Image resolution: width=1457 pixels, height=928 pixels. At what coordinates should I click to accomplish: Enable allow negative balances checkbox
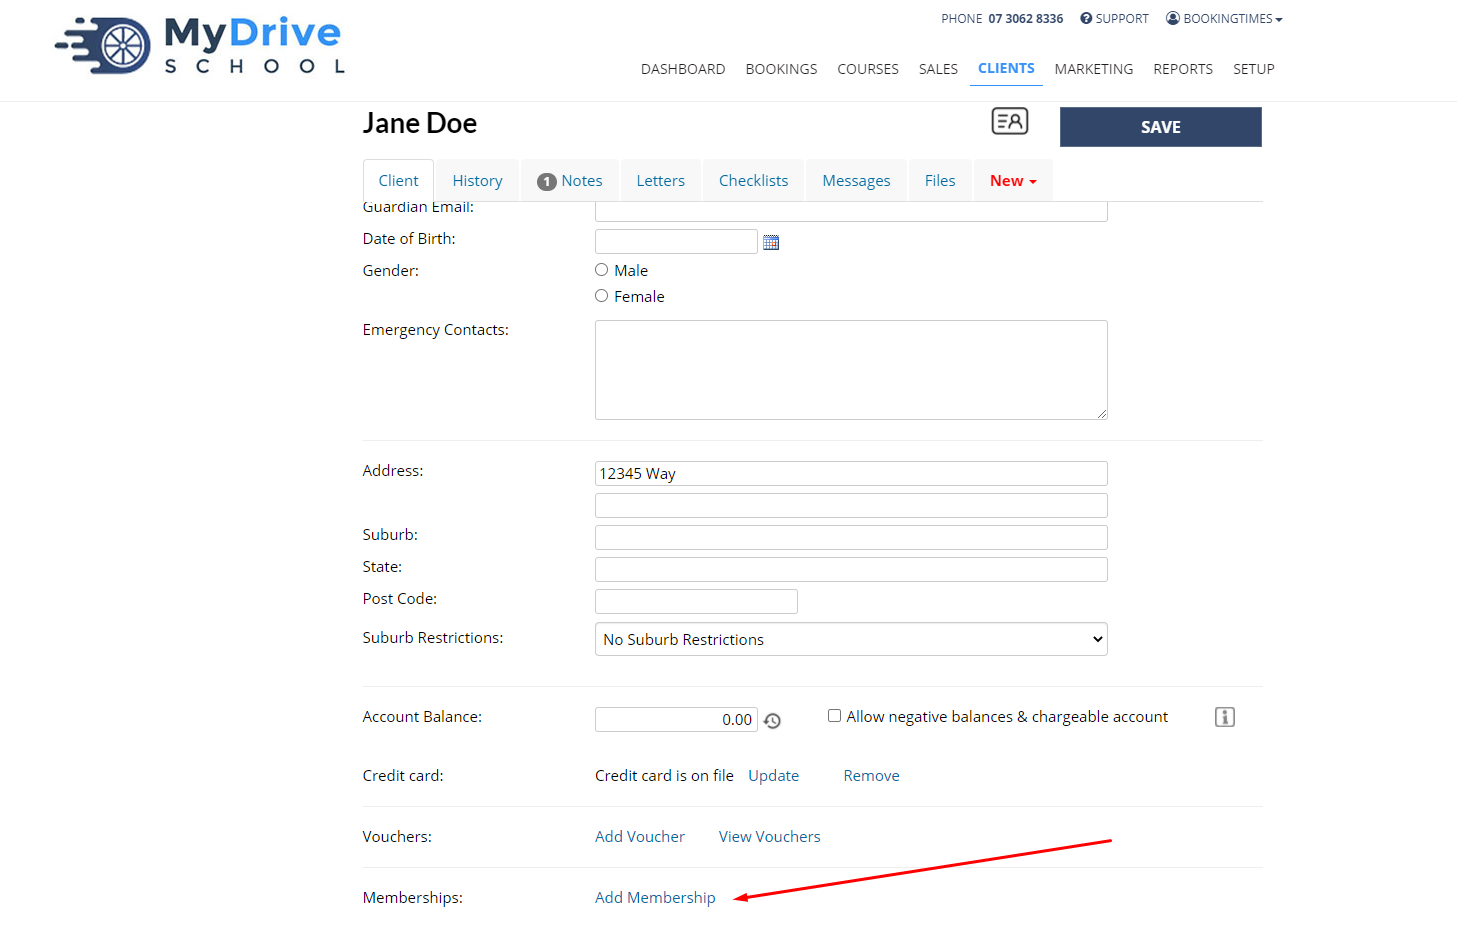coord(834,716)
